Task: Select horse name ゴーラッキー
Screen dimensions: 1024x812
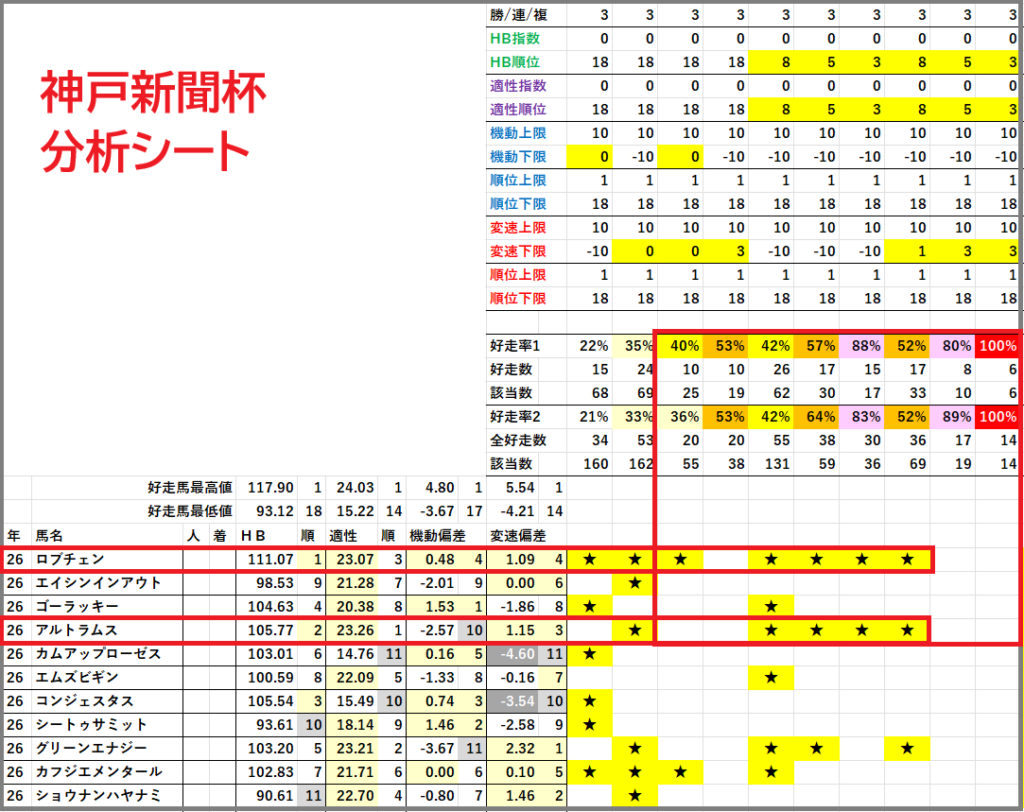Action: pos(77,606)
